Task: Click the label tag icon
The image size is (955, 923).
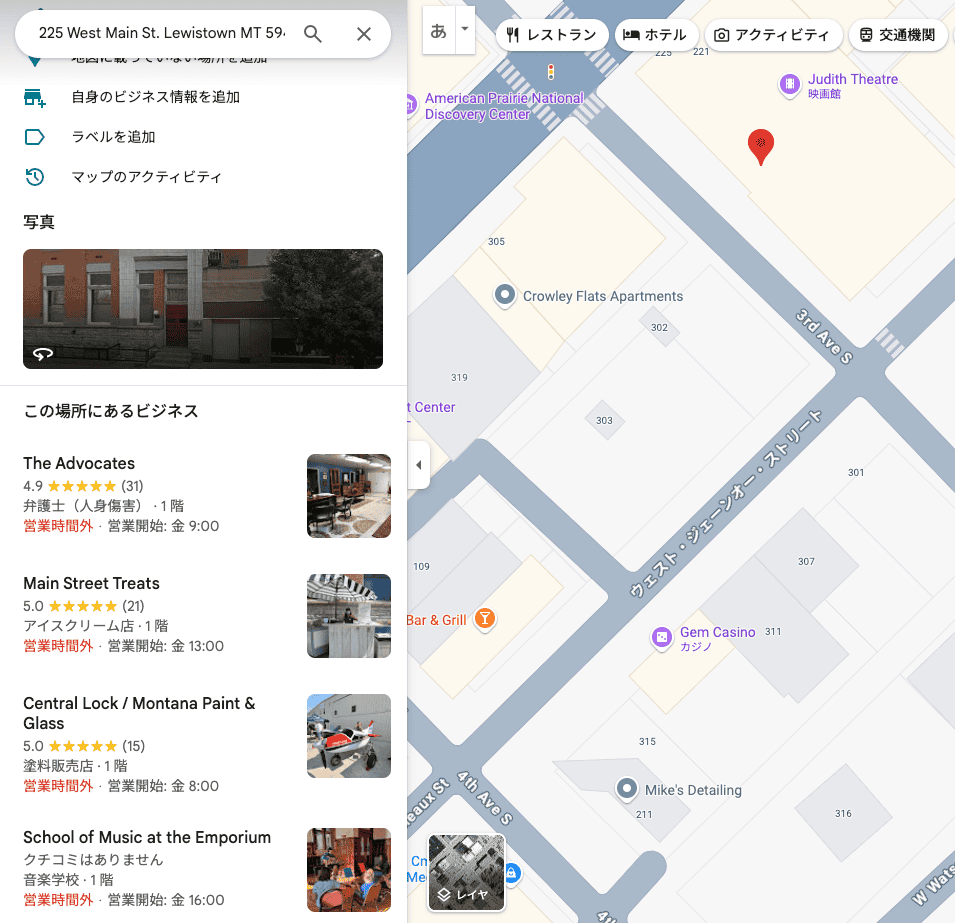Action: pos(34,137)
